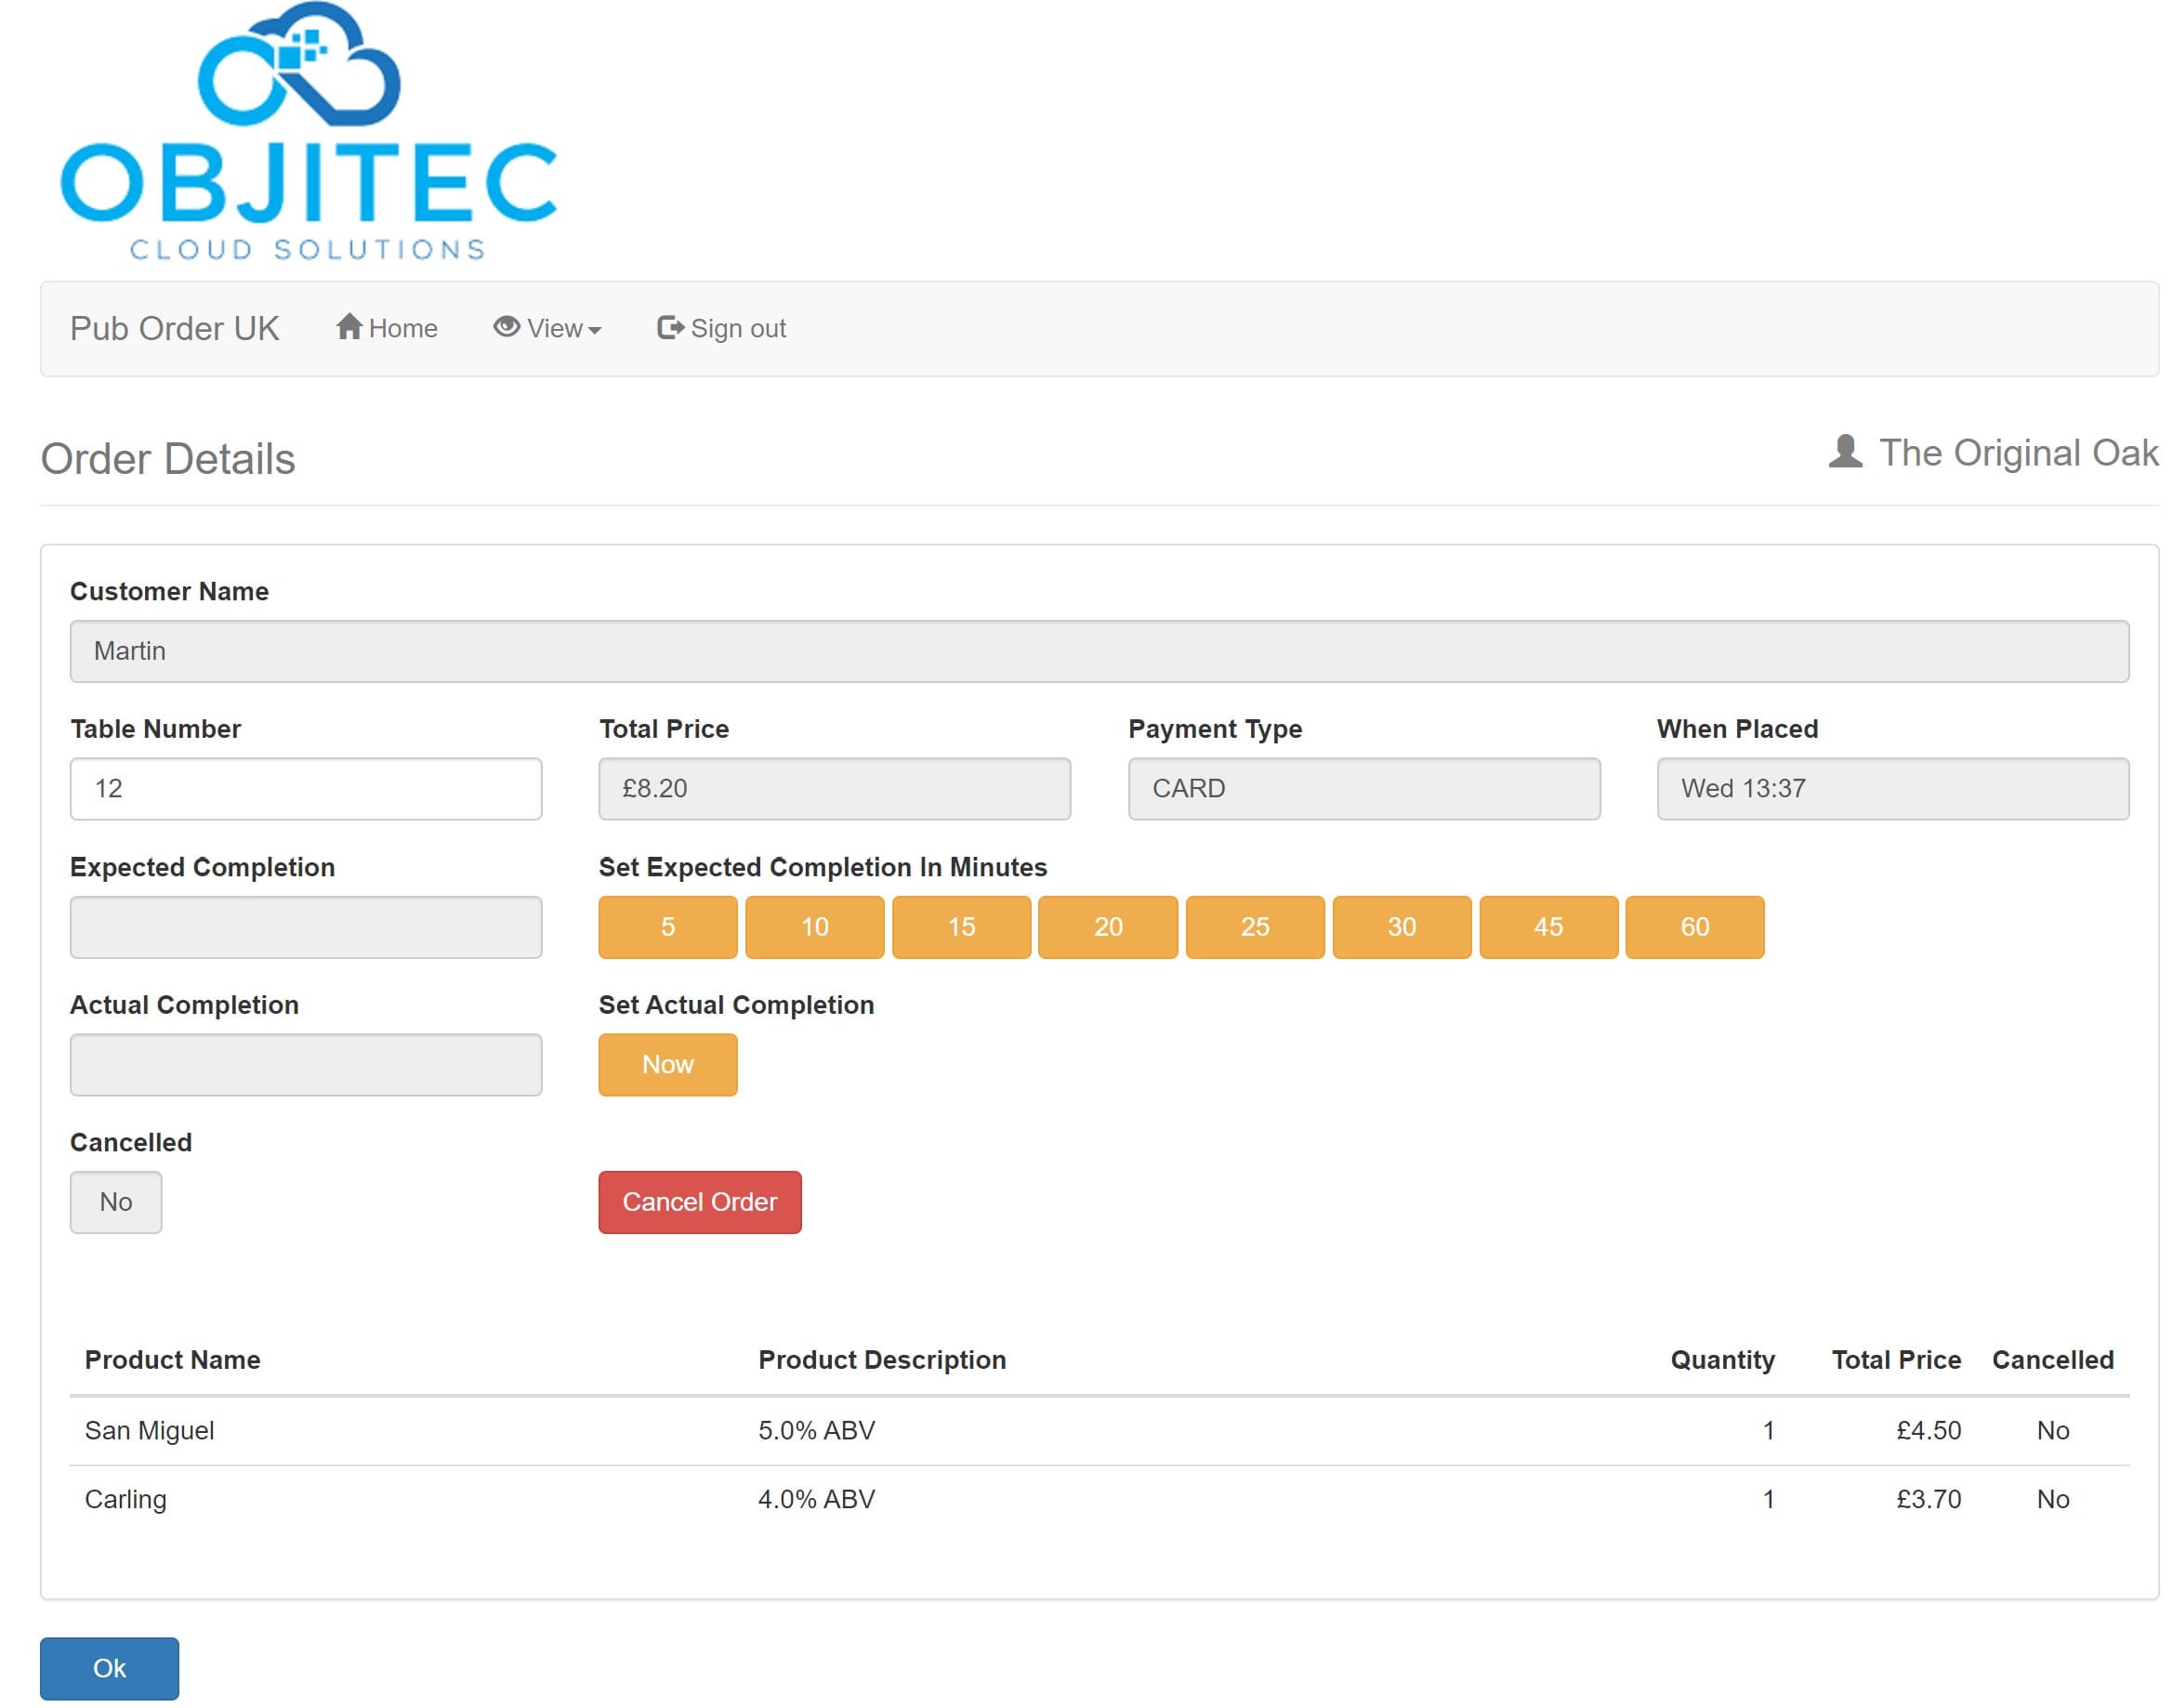Expand the View dropdown caret
This screenshot has height=1708, width=2173.
[595, 331]
